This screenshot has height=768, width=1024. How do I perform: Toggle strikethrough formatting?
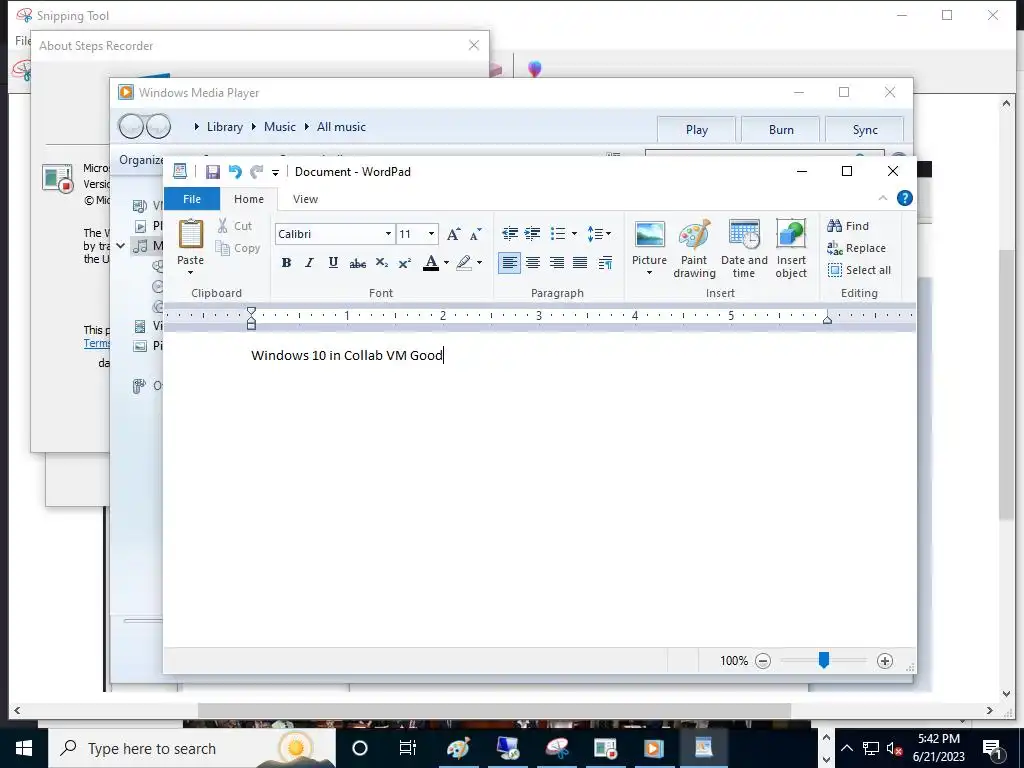coord(357,263)
